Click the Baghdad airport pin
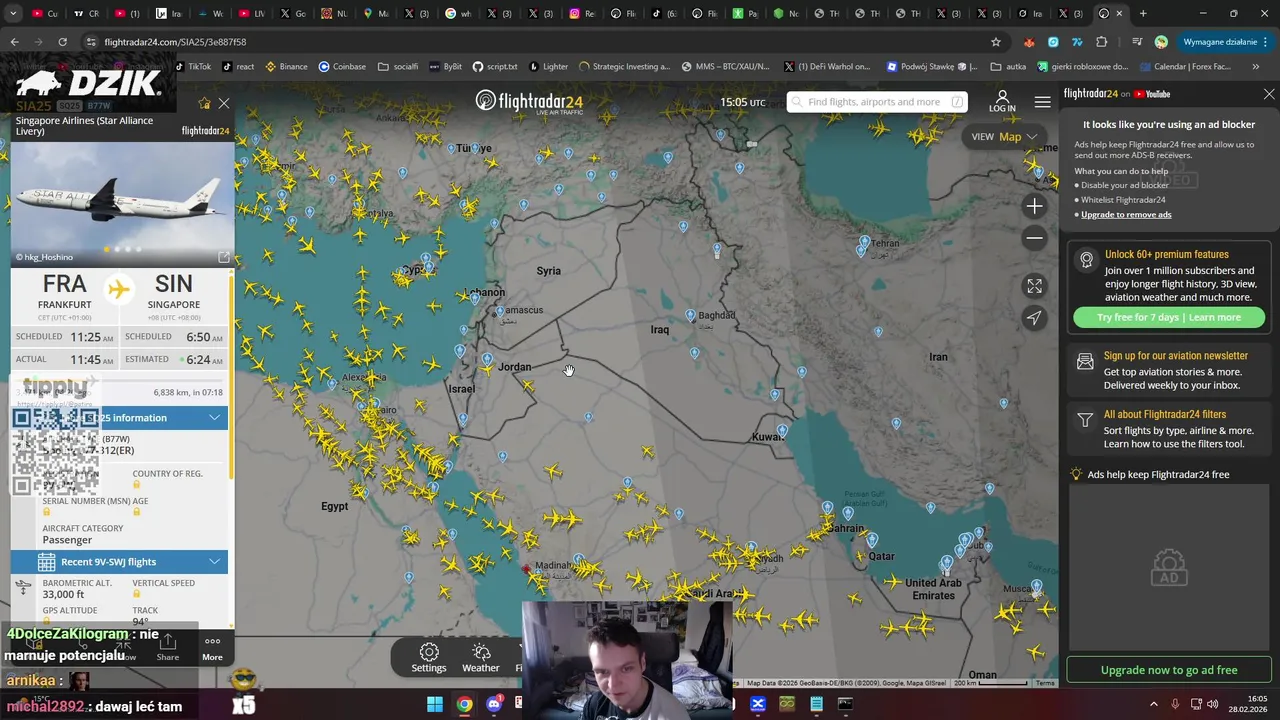Viewport: 1280px width, 720px height. (x=690, y=315)
